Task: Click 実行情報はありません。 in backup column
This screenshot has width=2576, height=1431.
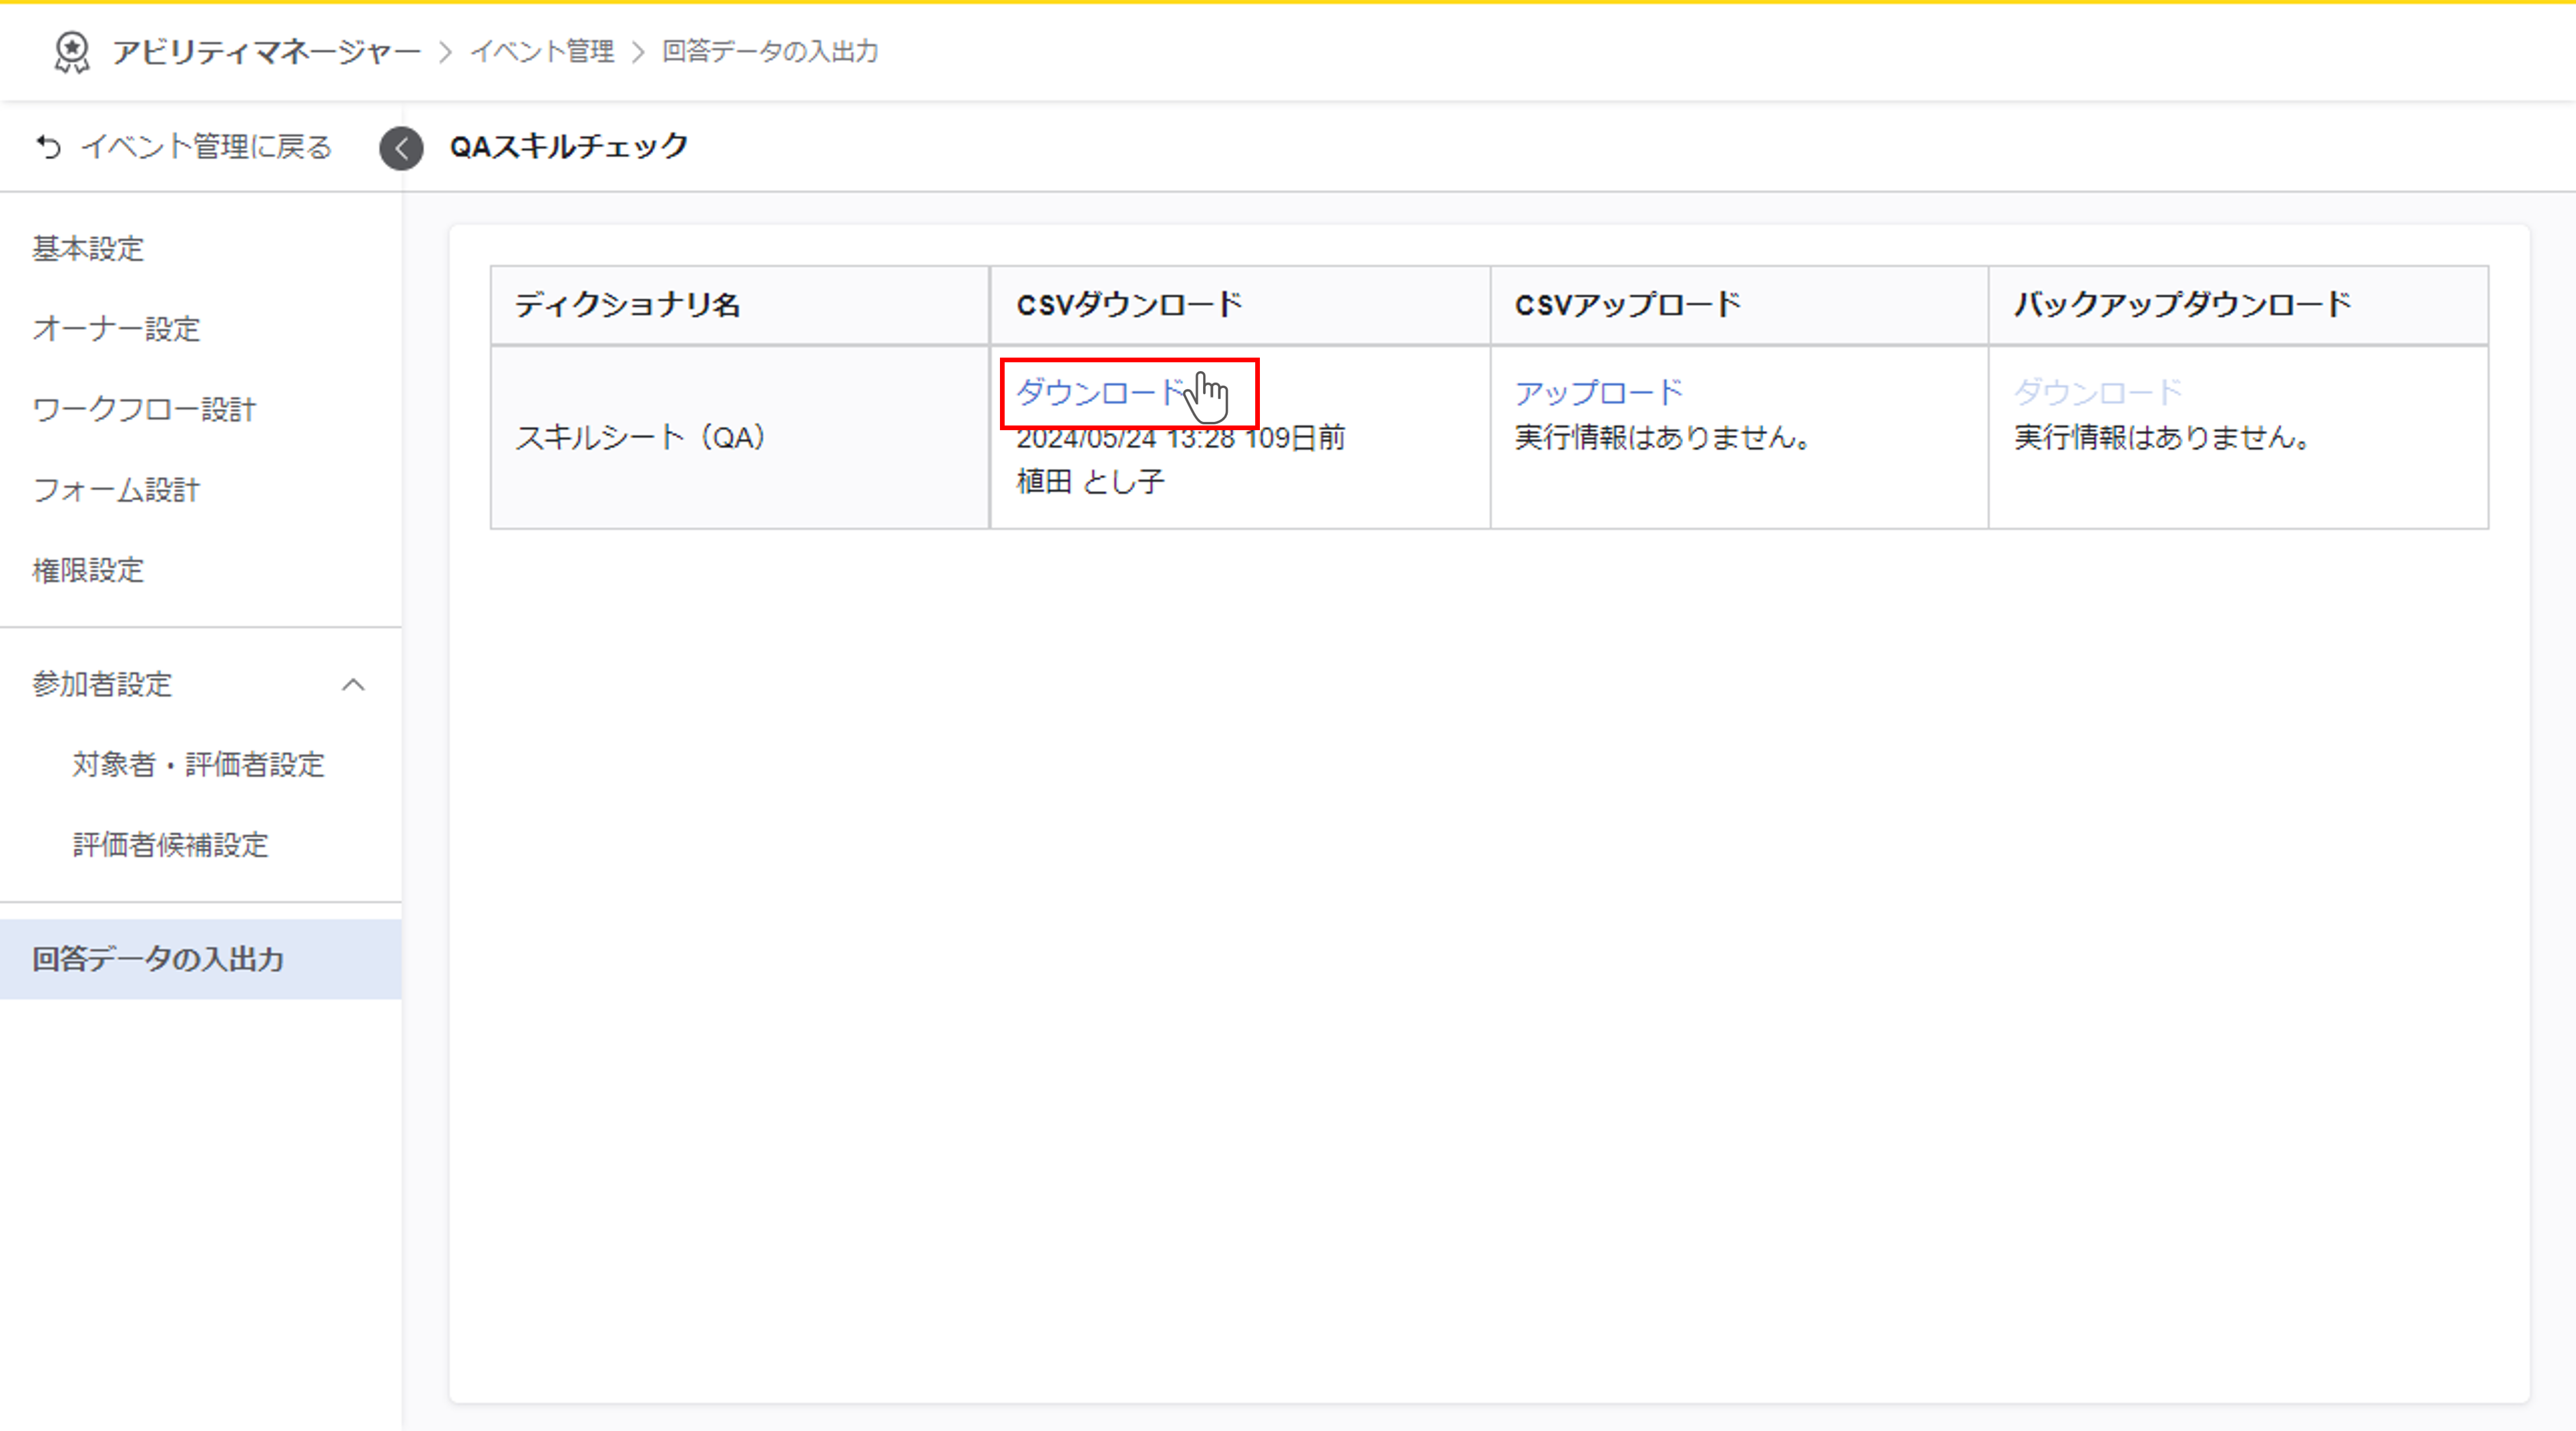Action: [2161, 438]
